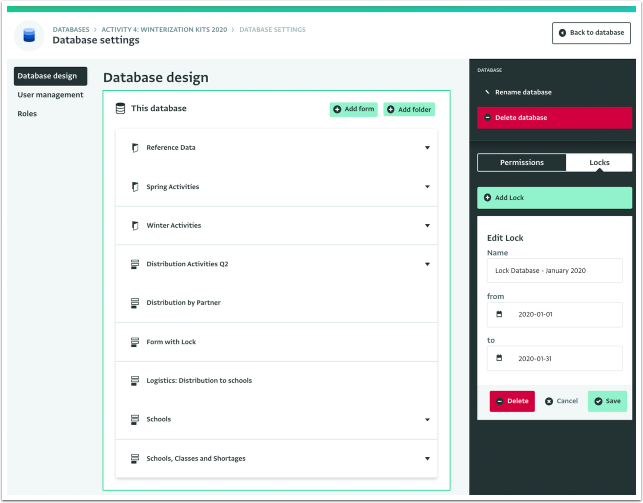Select Distribution Activities Q2 label
The height and width of the screenshot is (503, 643).
[x=187, y=264]
